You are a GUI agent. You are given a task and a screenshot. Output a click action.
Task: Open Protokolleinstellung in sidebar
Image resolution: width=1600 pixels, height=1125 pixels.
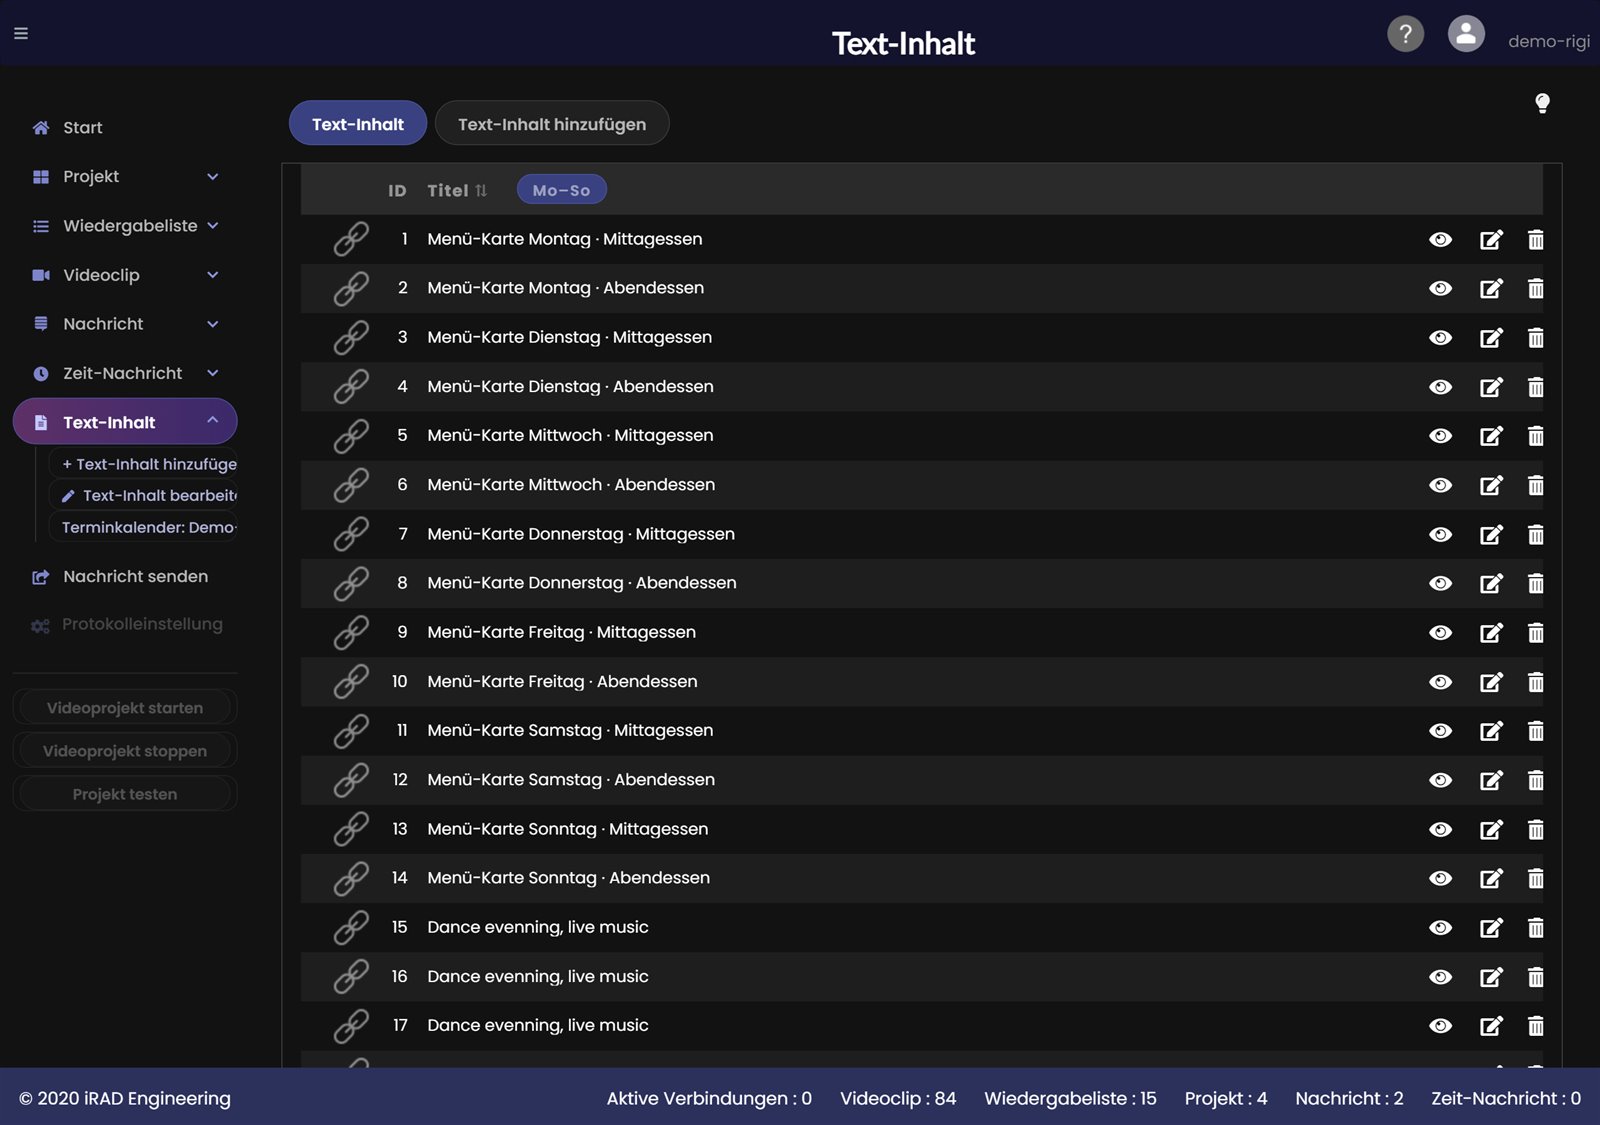pos(125,624)
